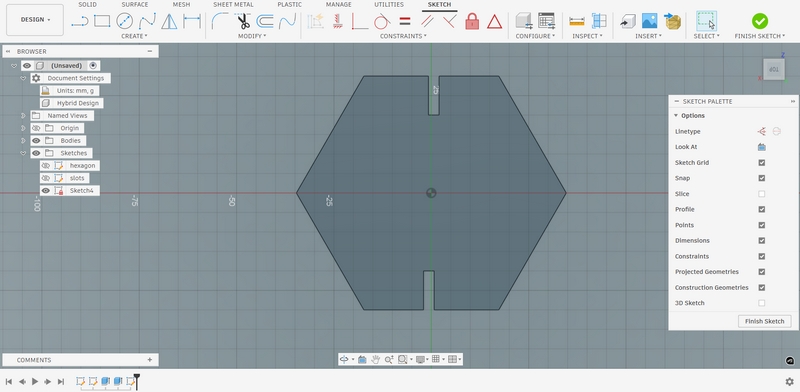Toggle visibility of the Bodies folder
Screen dimensions: 800x392
(x=36, y=140)
